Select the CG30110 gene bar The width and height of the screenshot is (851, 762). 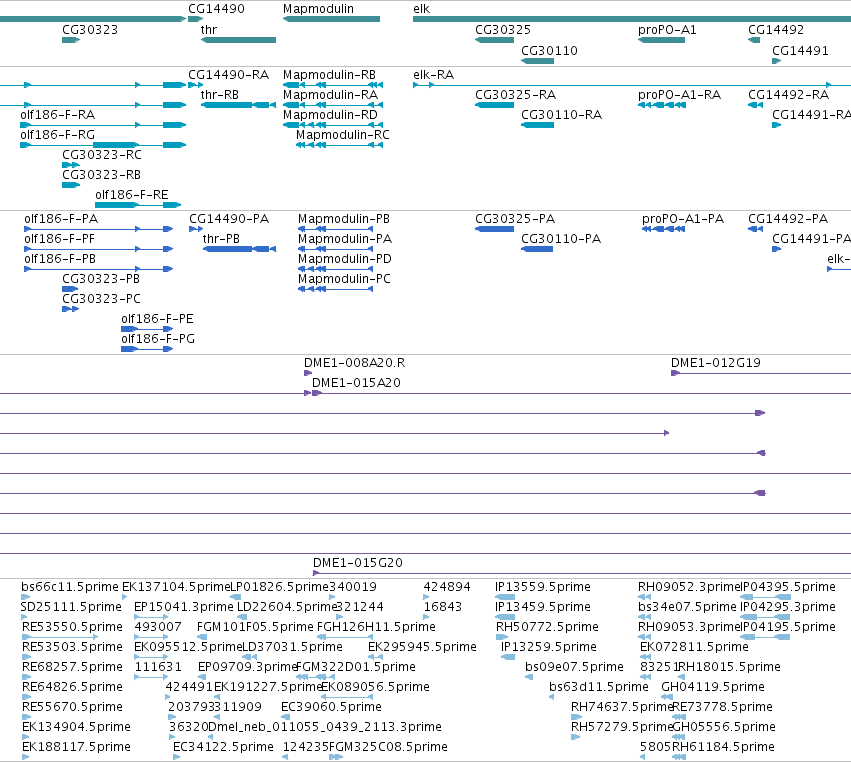click(537, 61)
